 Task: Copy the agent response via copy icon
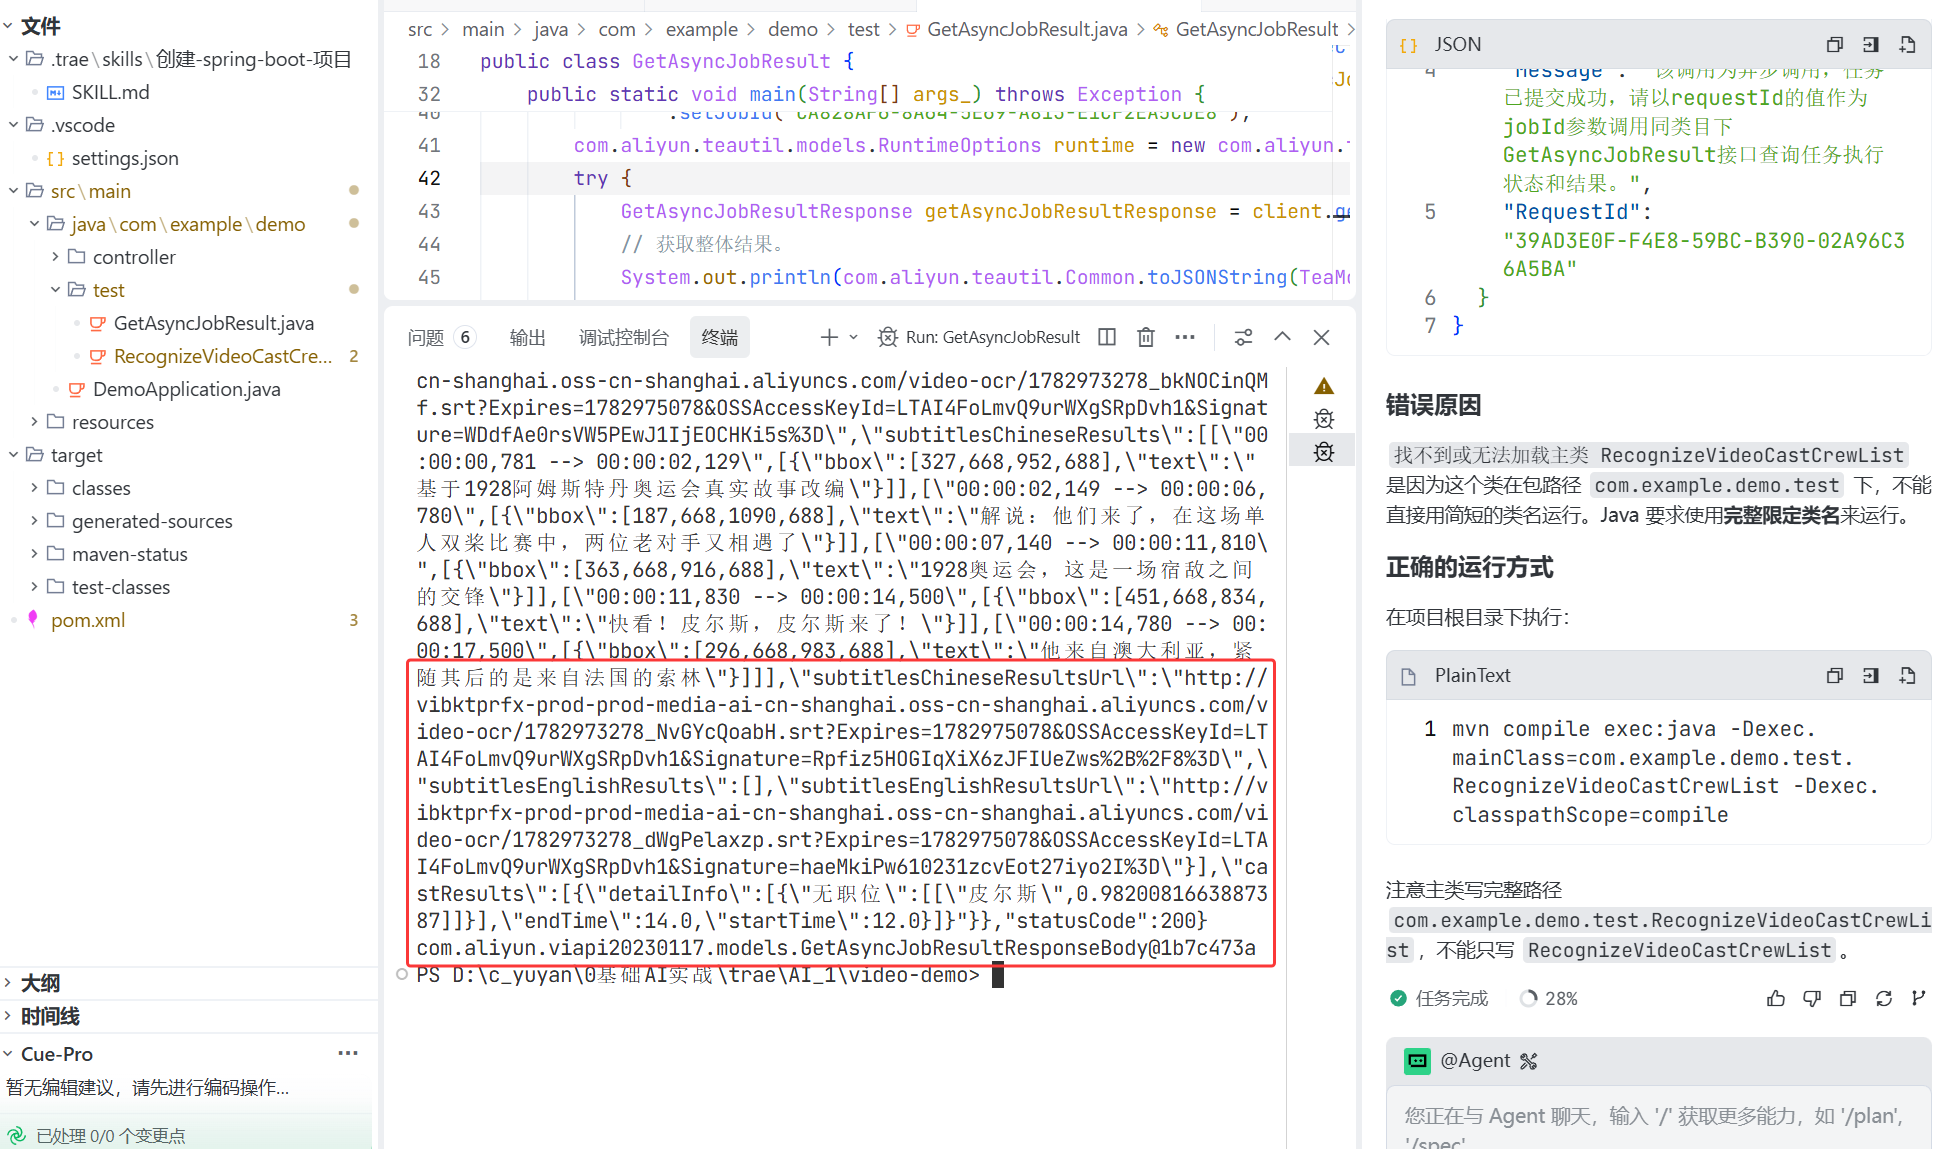click(1848, 998)
